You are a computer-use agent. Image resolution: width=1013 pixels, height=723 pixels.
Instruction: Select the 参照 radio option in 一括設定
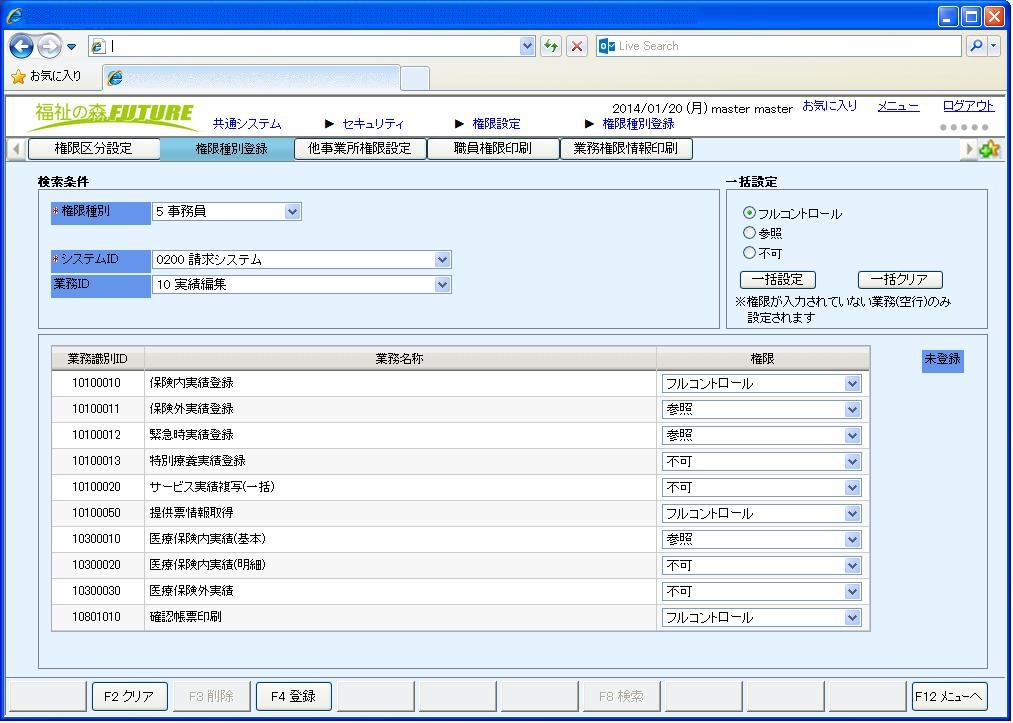point(749,233)
